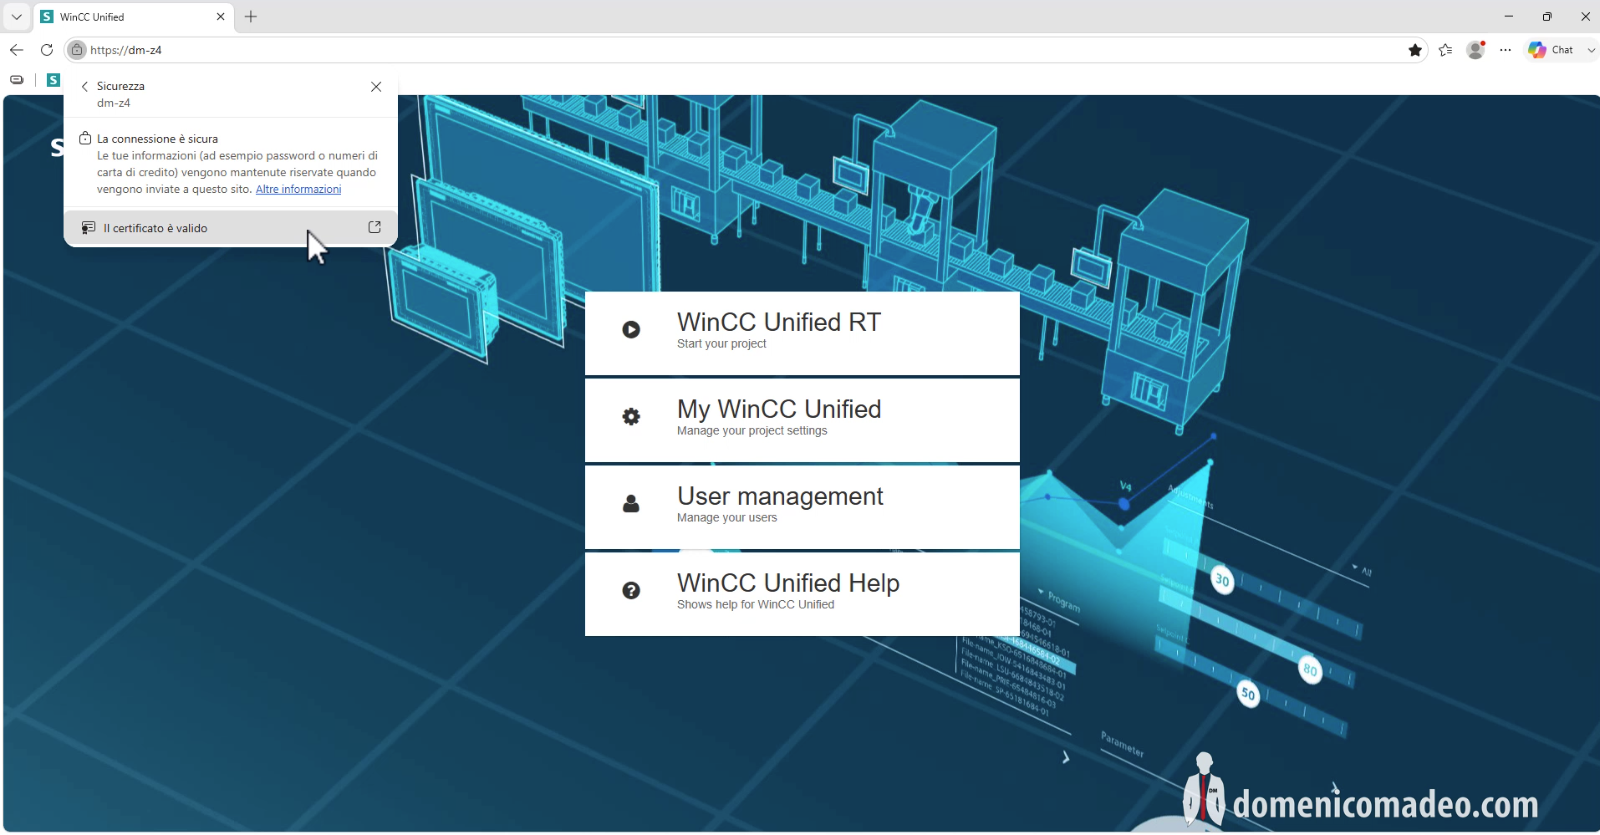The image size is (1600, 835).
Task: Click the user icon beside User management
Action: pos(631,504)
